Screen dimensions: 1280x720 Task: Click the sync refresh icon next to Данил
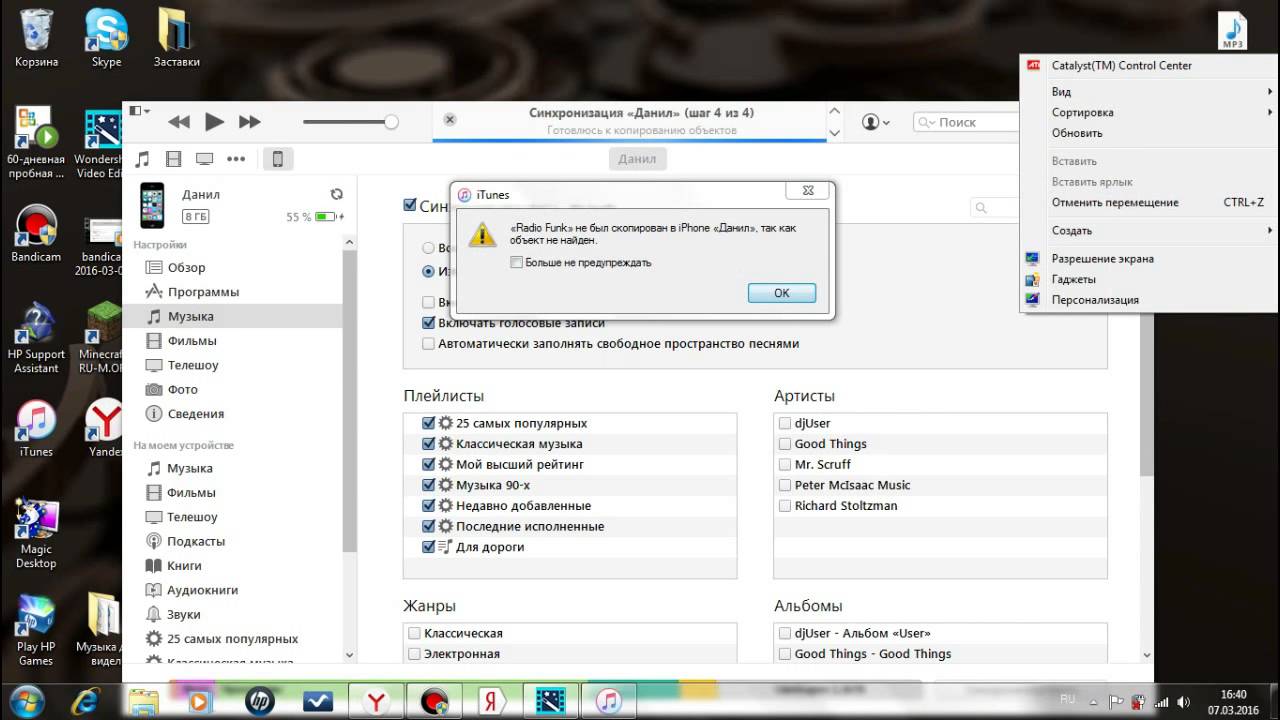[337, 194]
